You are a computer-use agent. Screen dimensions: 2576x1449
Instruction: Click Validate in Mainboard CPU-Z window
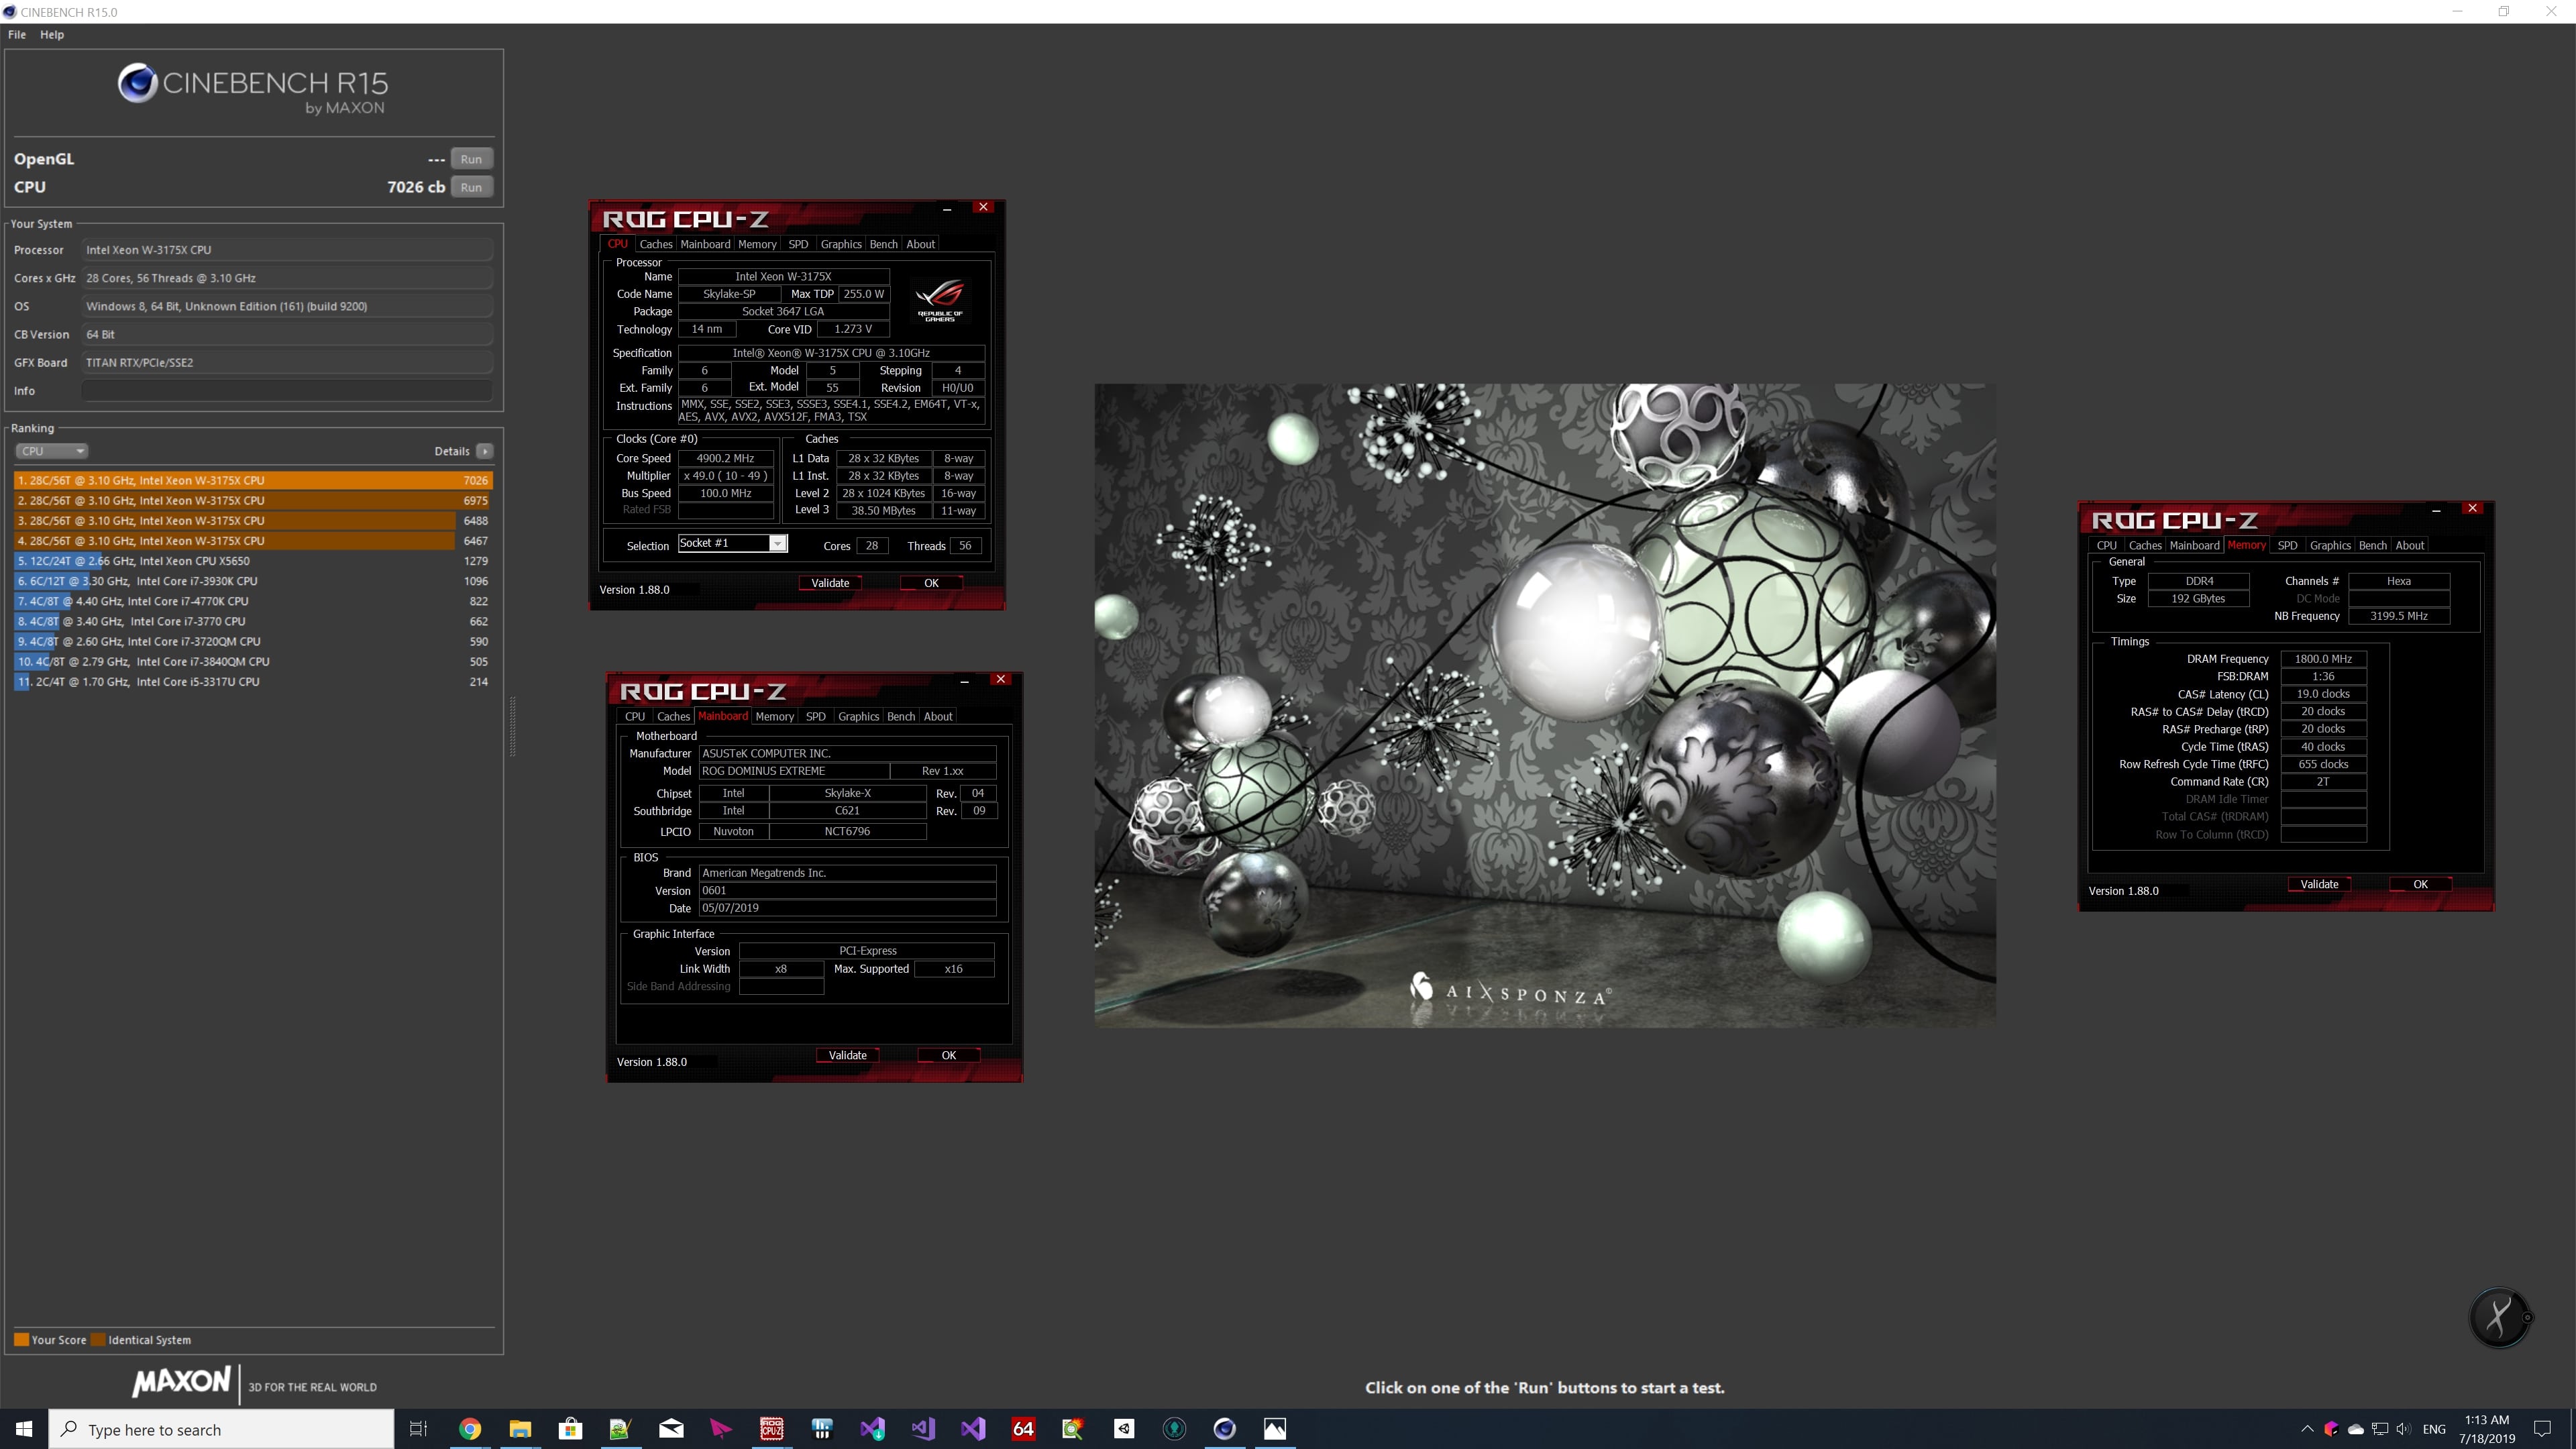(847, 1055)
